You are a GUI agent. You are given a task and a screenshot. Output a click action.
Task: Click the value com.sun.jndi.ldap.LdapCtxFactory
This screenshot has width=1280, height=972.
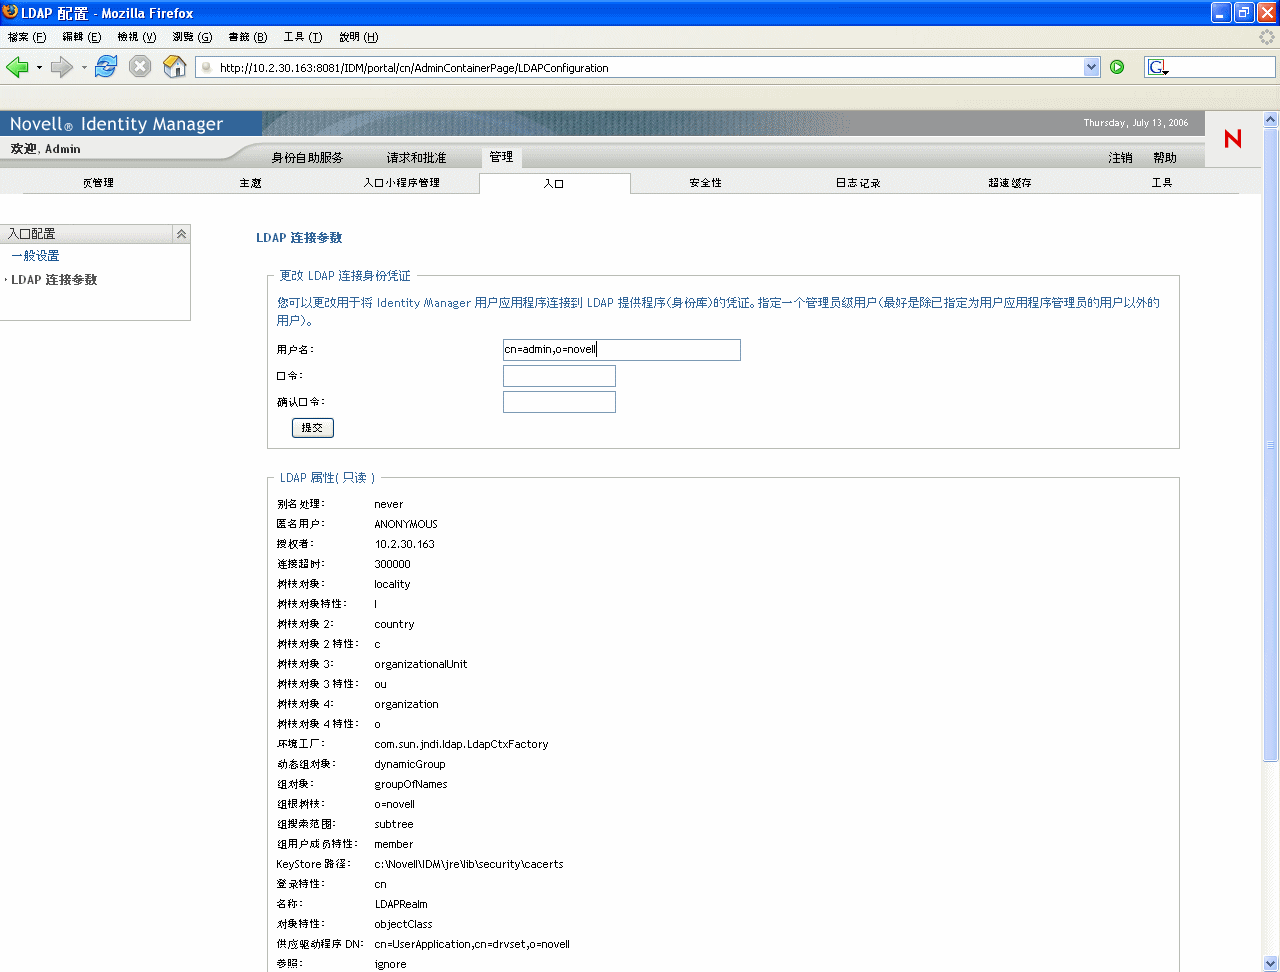click(x=461, y=744)
